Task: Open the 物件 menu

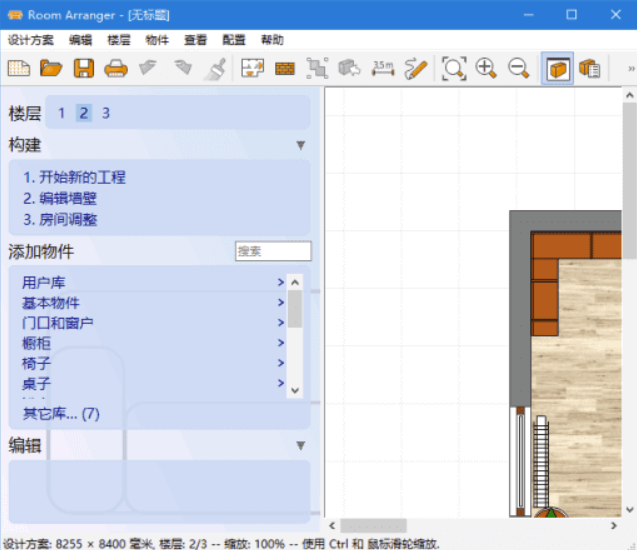Action: (x=157, y=40)
